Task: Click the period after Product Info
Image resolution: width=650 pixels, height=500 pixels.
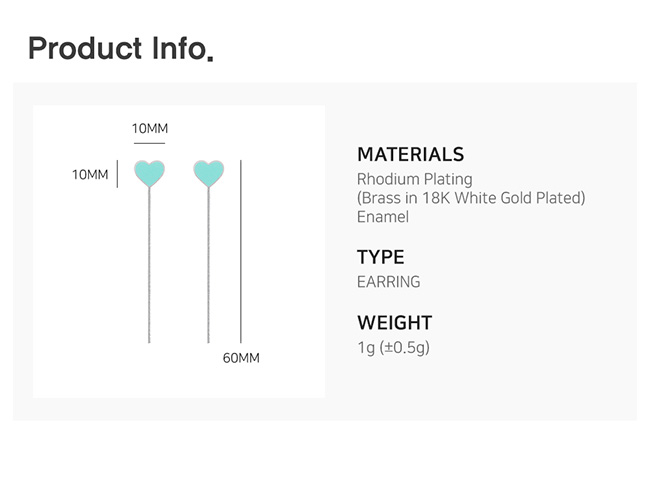Action: coord(209,58)
